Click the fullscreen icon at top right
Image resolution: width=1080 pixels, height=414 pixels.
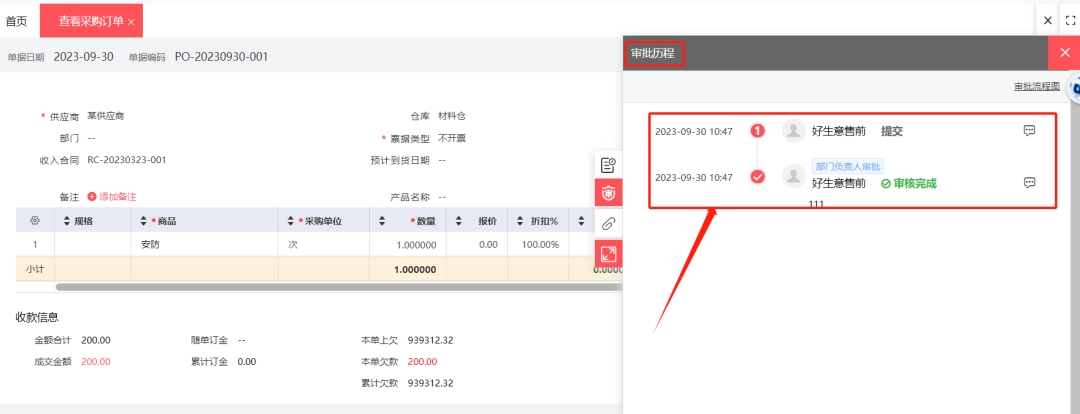pyautogui.click(x=1070, y=21)
